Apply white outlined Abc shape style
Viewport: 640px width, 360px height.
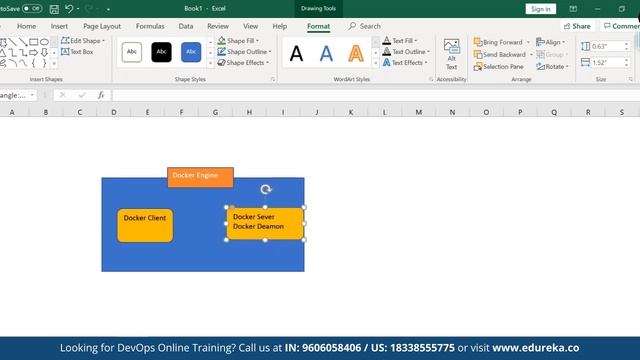coord(131,52)
